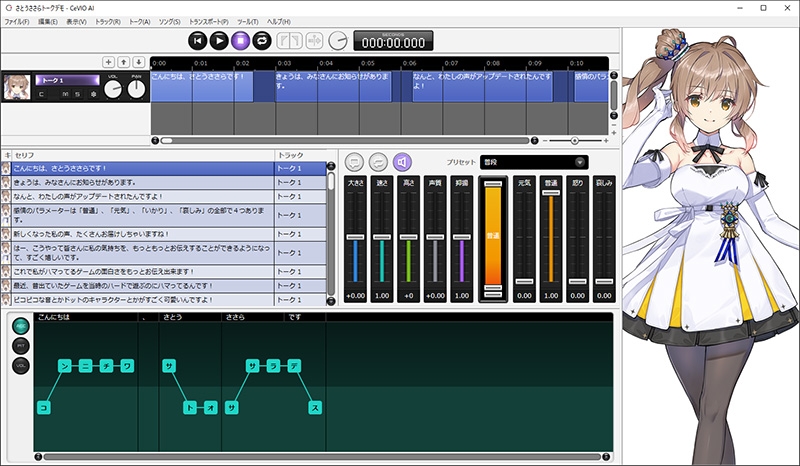Click the PAN knob on the track header
Viewport: 800px width, 466px height.
136,89
